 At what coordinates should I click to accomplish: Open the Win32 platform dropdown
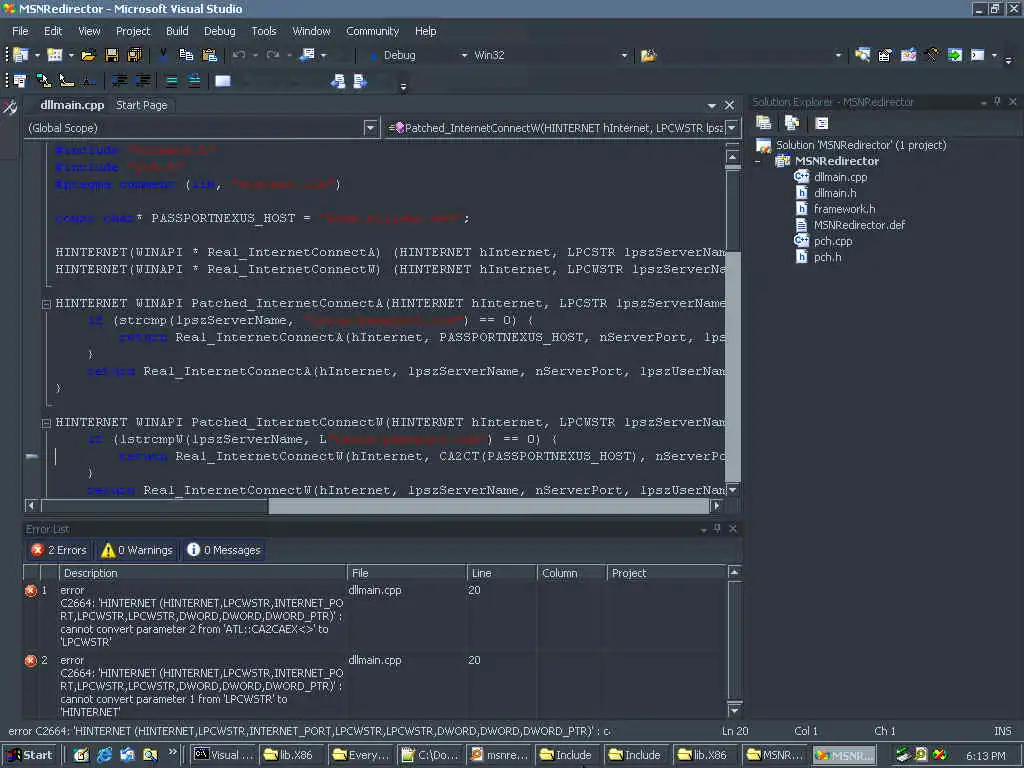[x=624, y=56]
